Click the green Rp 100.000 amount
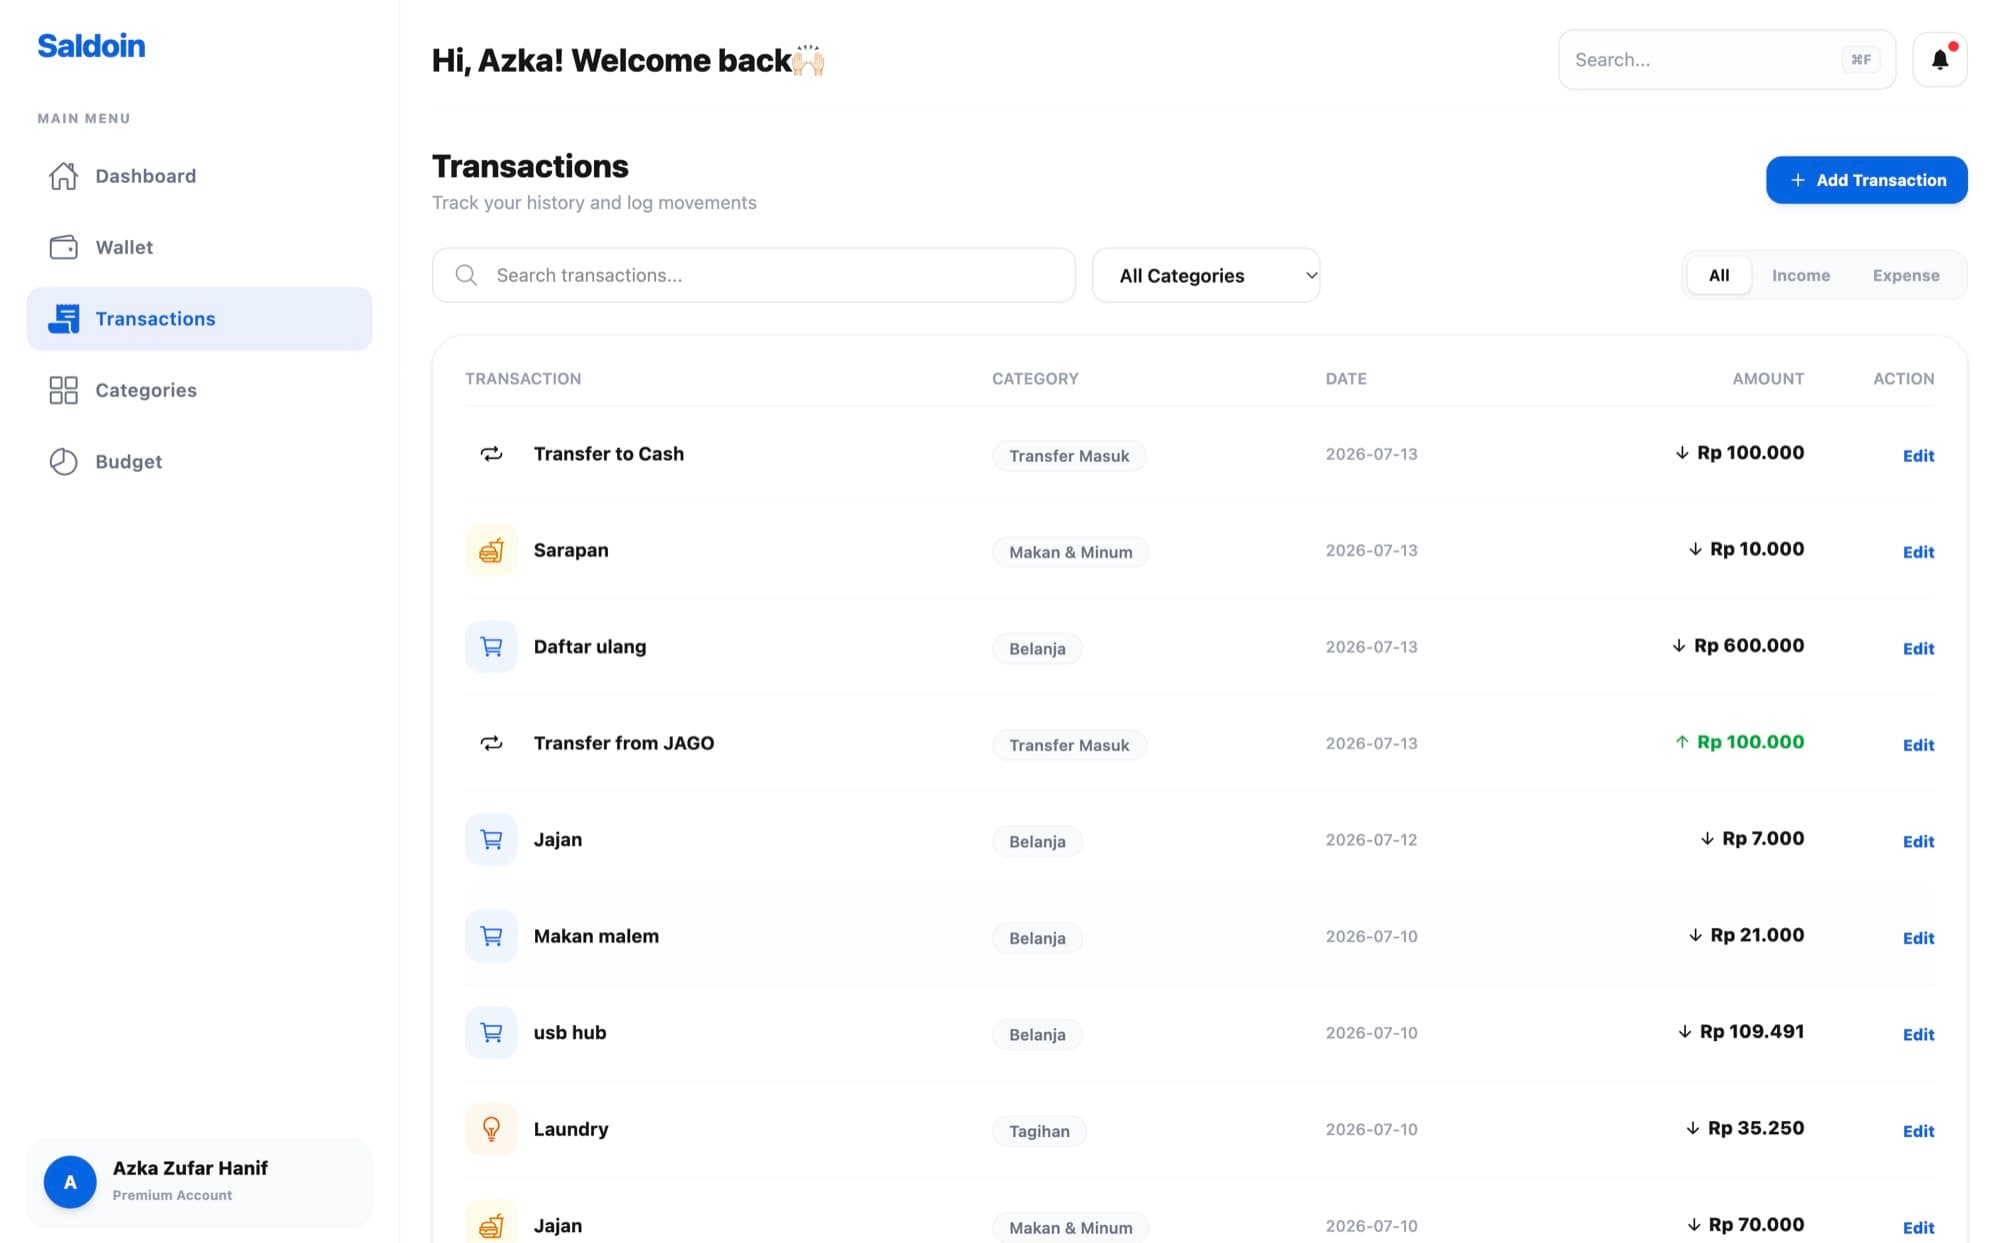The width and height of the screenshot is (2000, 1243). (1739, 742)
